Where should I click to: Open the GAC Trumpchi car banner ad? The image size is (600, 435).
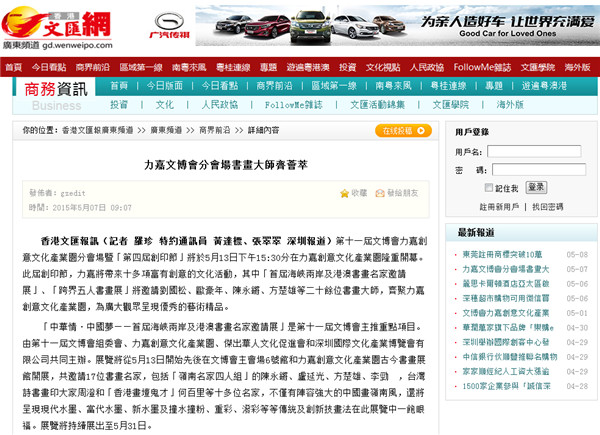(397, 26)
